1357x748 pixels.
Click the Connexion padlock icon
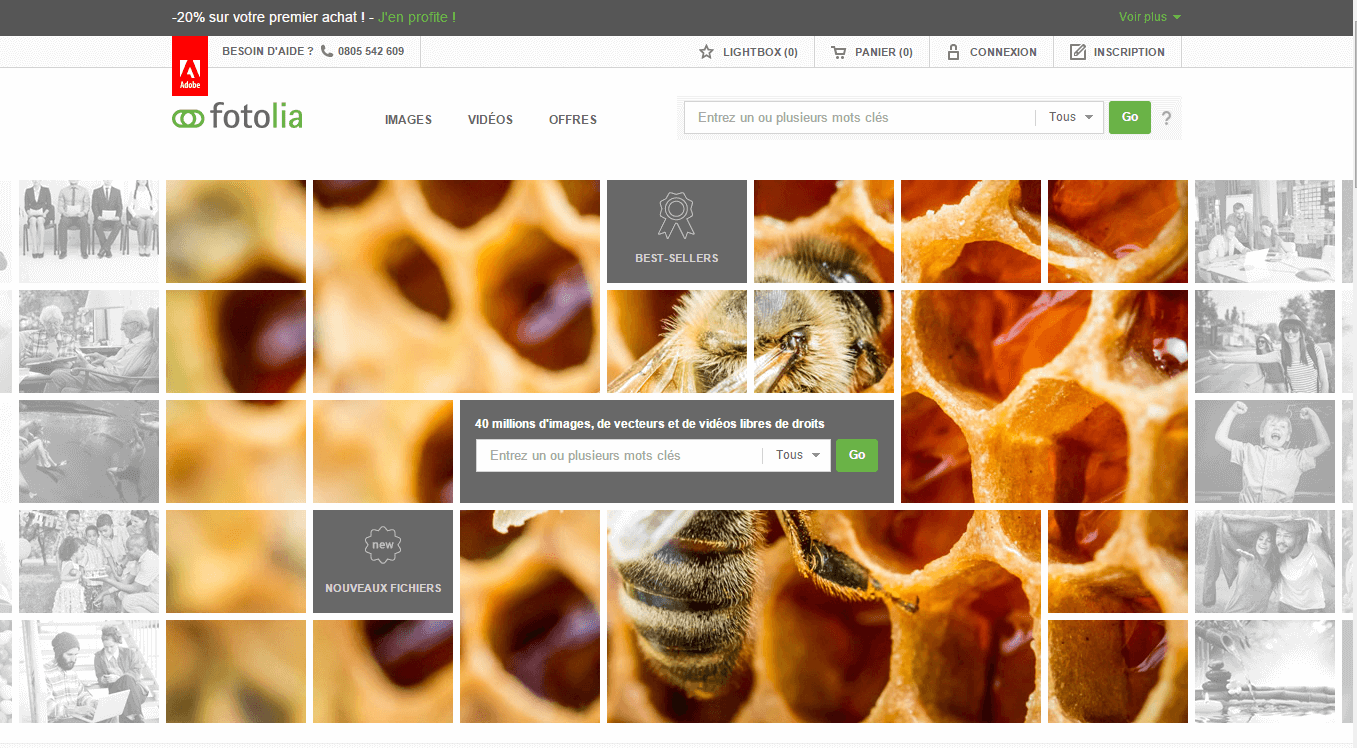pos(953,52)
